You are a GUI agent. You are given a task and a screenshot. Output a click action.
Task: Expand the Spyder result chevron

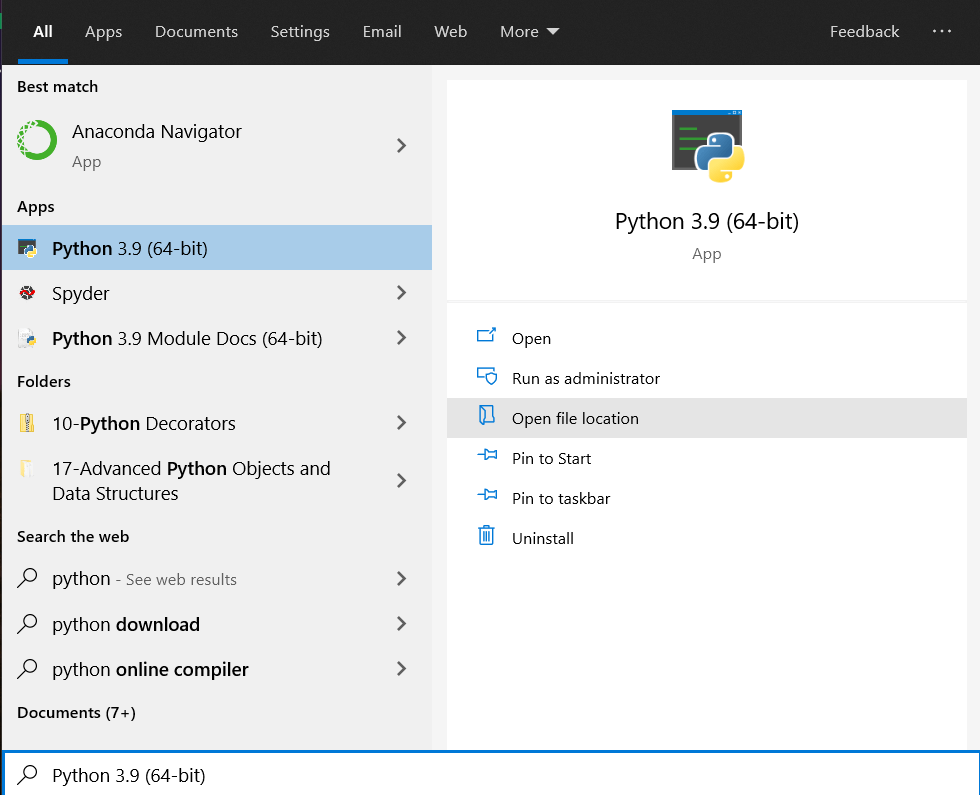401,293
